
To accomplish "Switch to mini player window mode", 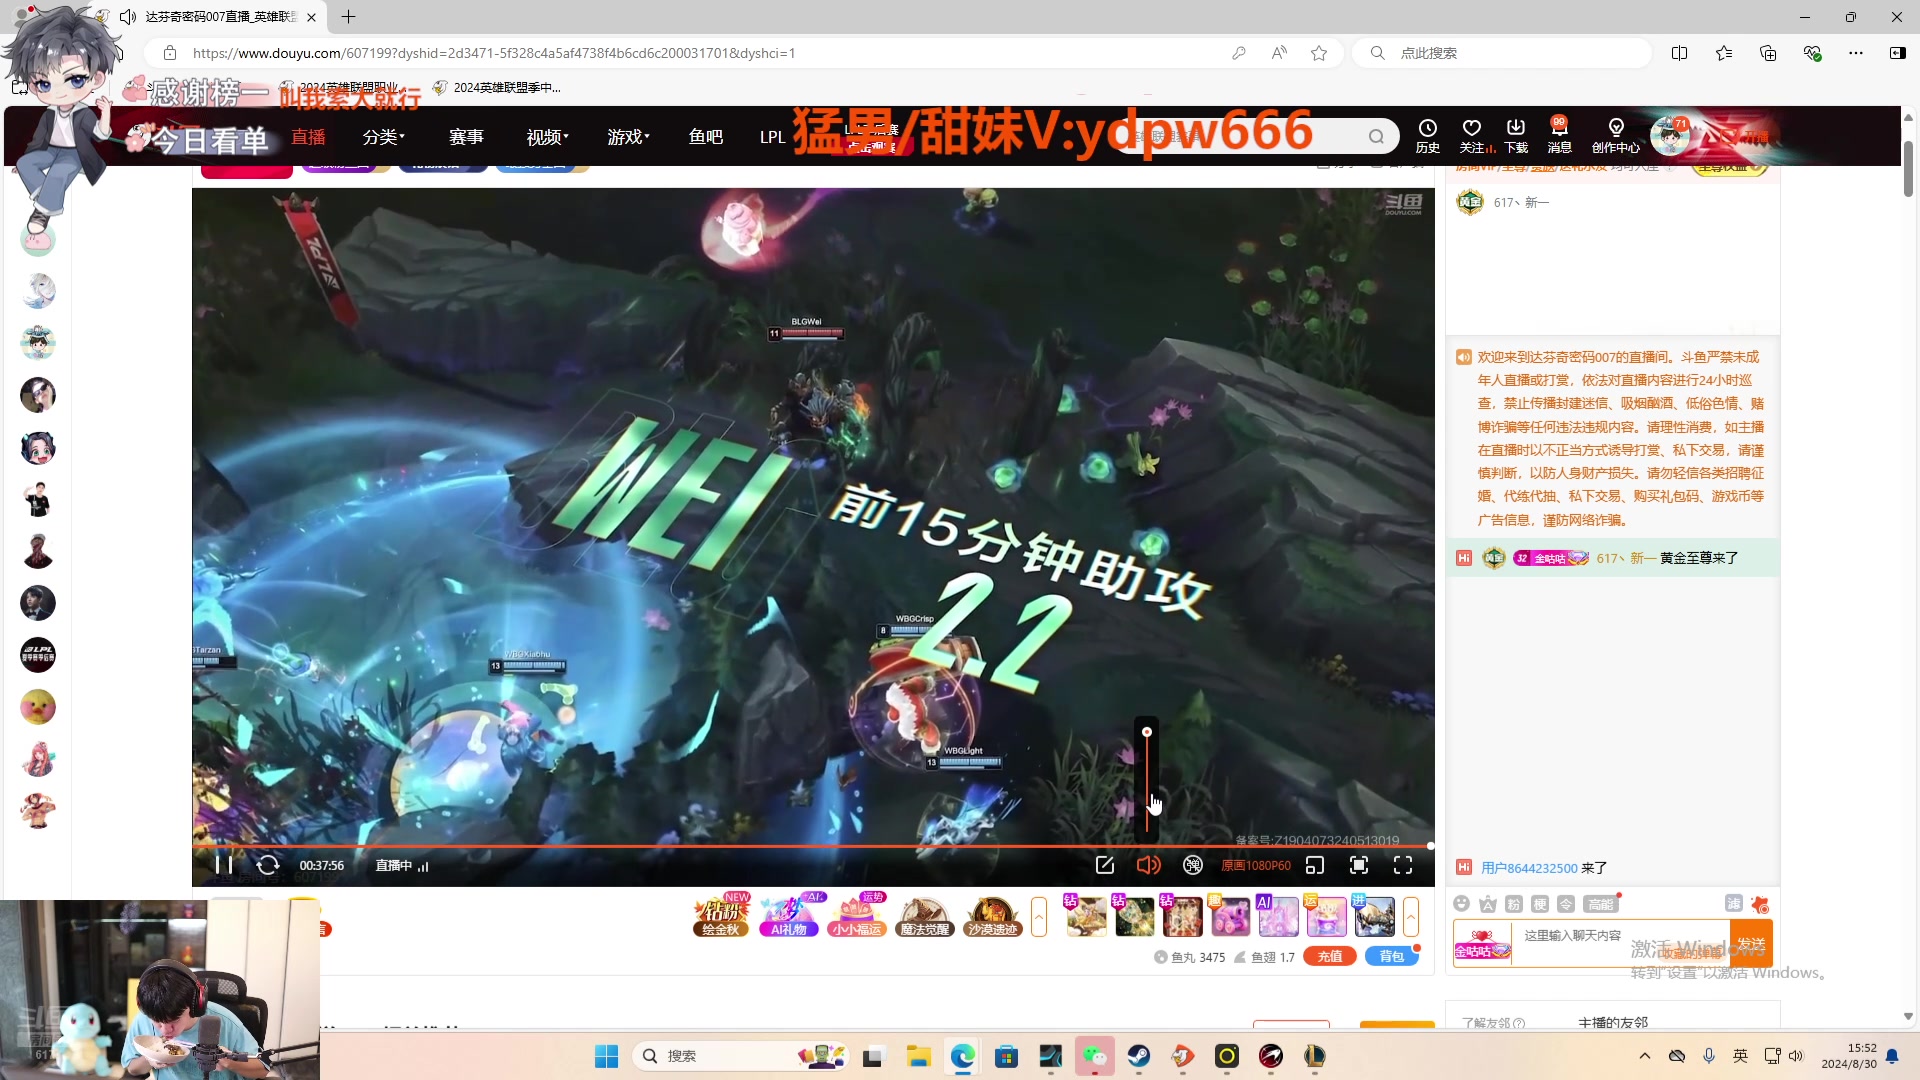I will click(x=1315, y=865).
